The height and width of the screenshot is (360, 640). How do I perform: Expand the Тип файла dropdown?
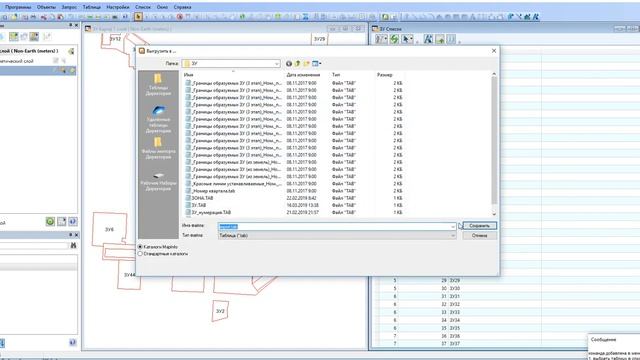click(453, 236)
